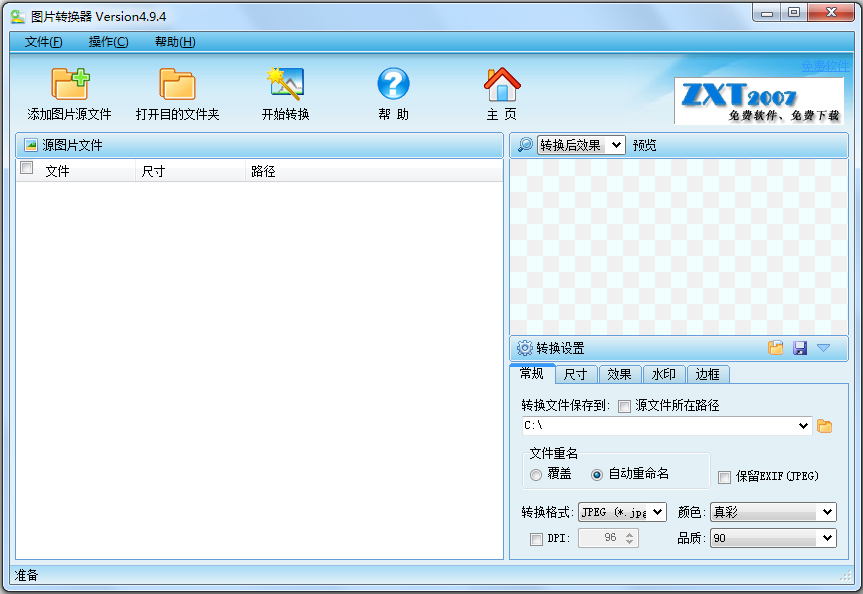
Task: Browse for output folder with the folder icon
Action: [x=824, y=426]
